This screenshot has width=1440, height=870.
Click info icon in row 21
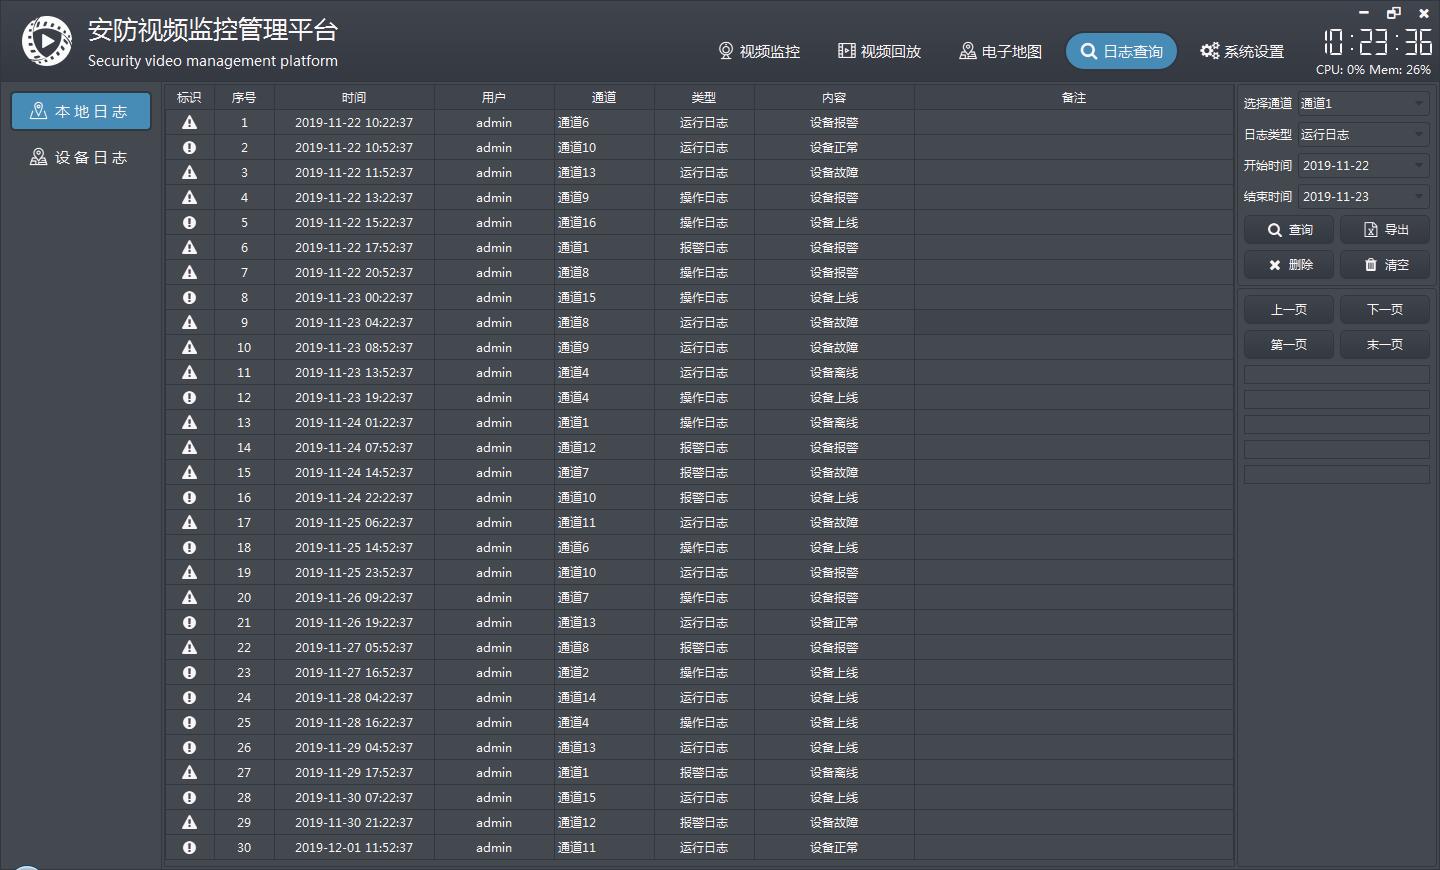click(189, 622)
